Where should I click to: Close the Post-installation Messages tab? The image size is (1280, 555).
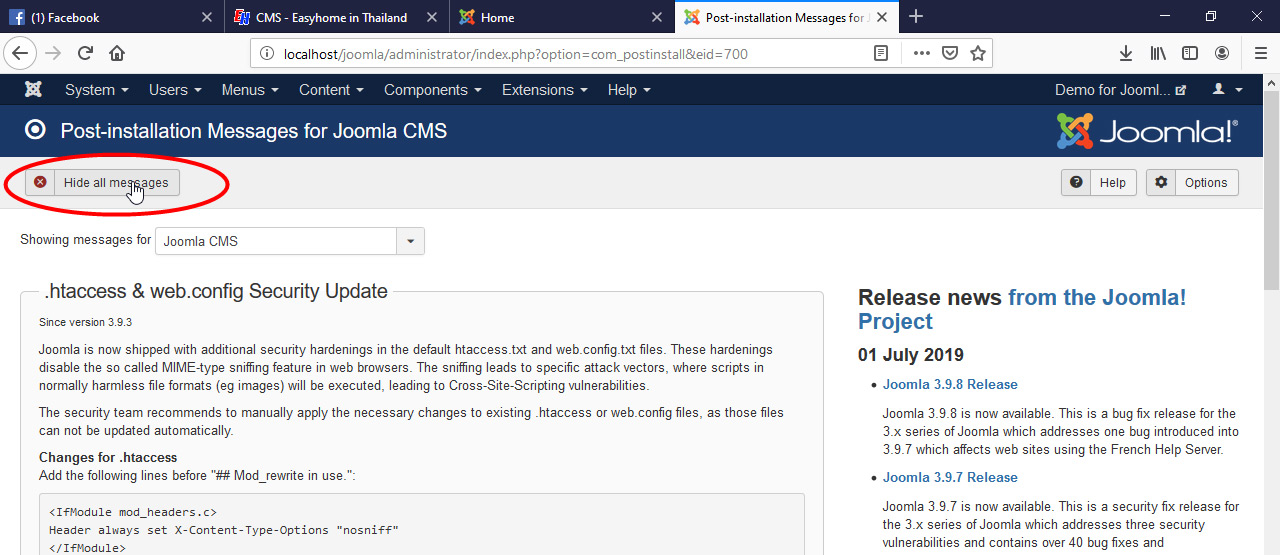(x=882, y=17)
